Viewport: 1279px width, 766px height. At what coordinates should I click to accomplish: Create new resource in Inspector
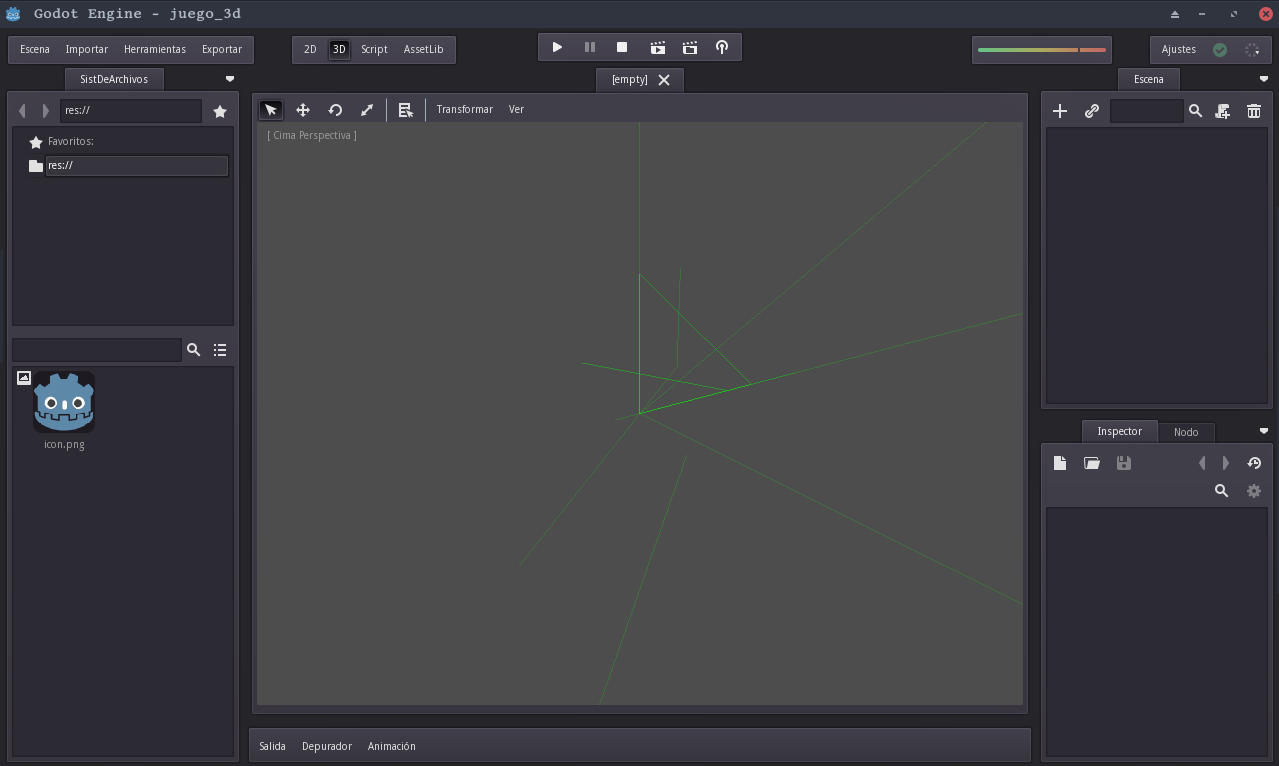pyautogui.click(x=1060, y=463)
